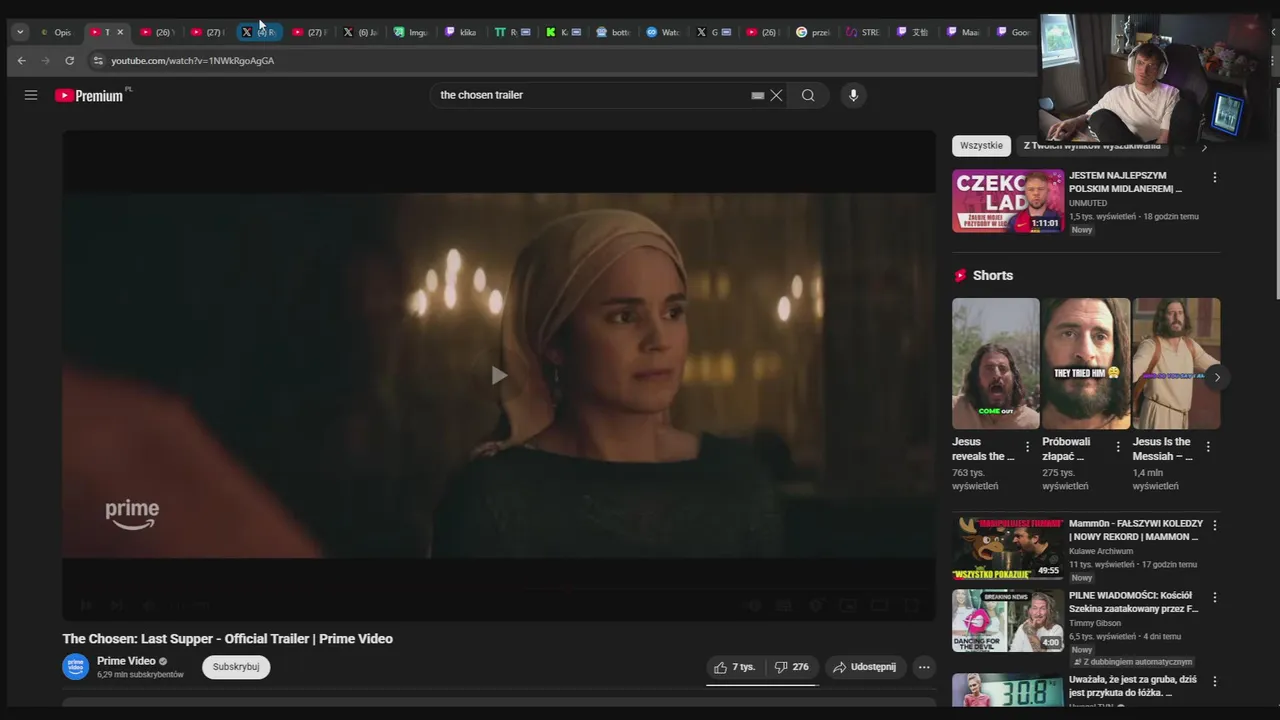Open the on-screen keyboard in search box
1280x720 pixels.
point(757,95)
